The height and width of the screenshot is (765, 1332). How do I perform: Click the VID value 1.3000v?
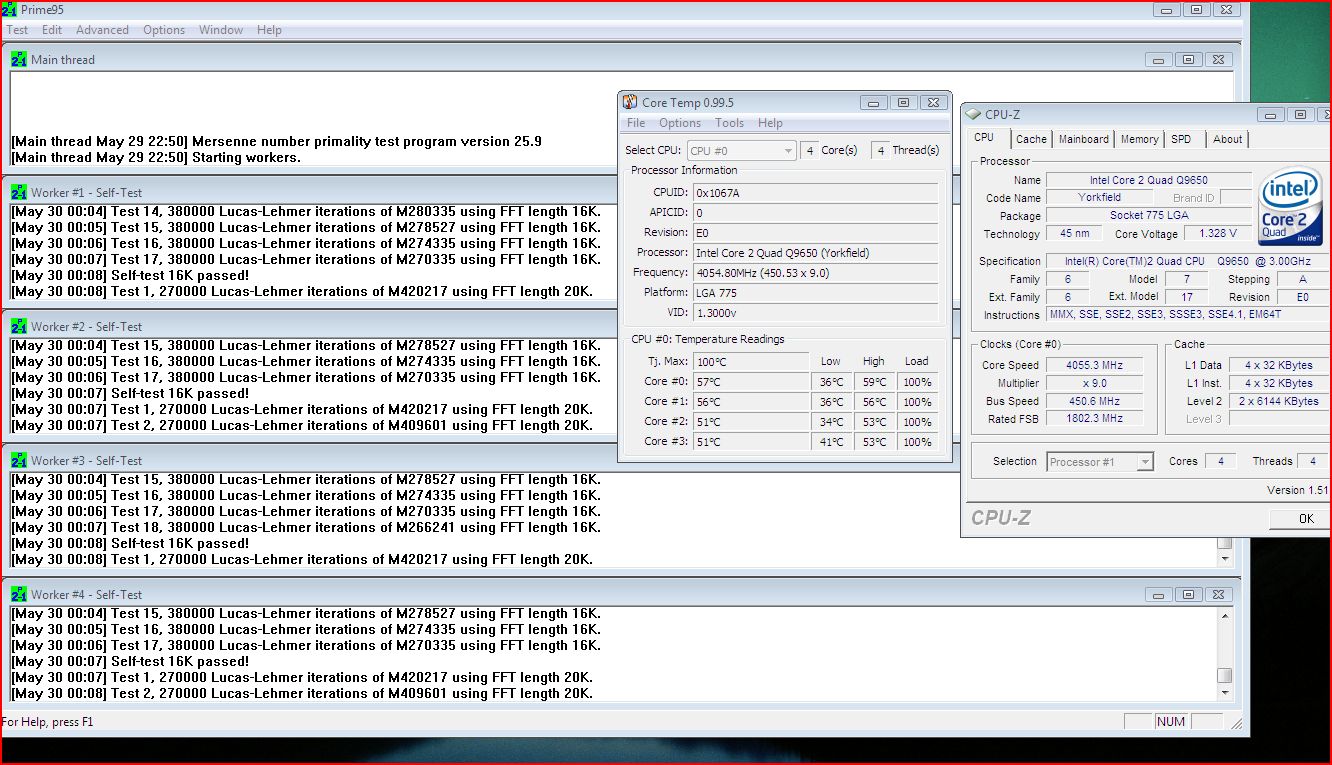[816, 312]
